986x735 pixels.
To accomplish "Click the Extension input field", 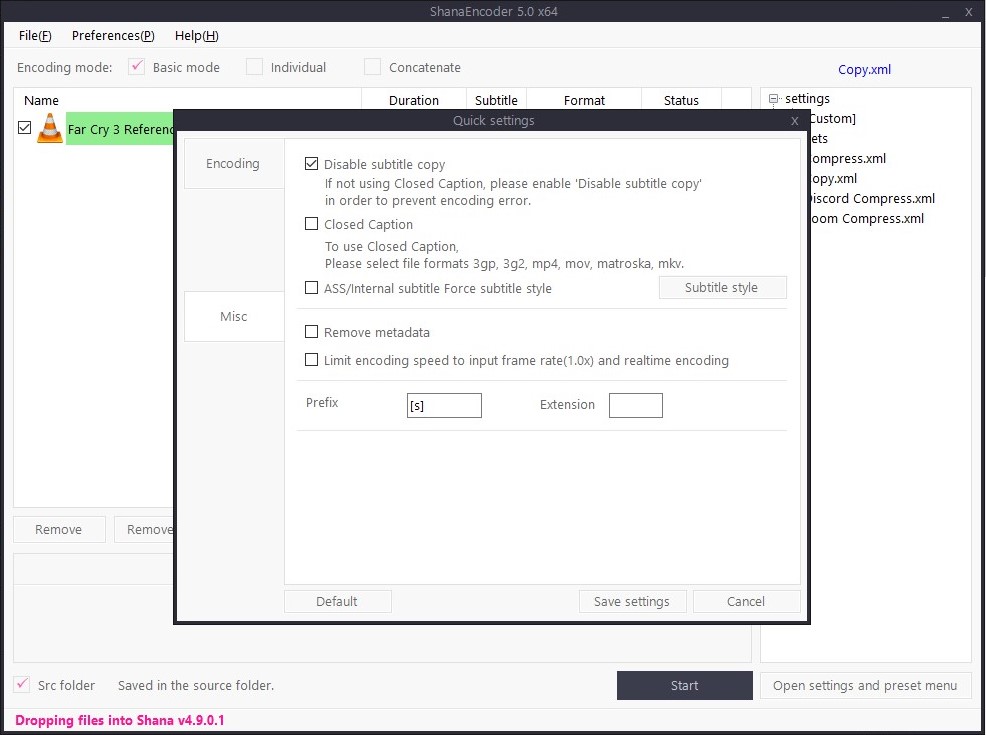I will 635,406.
